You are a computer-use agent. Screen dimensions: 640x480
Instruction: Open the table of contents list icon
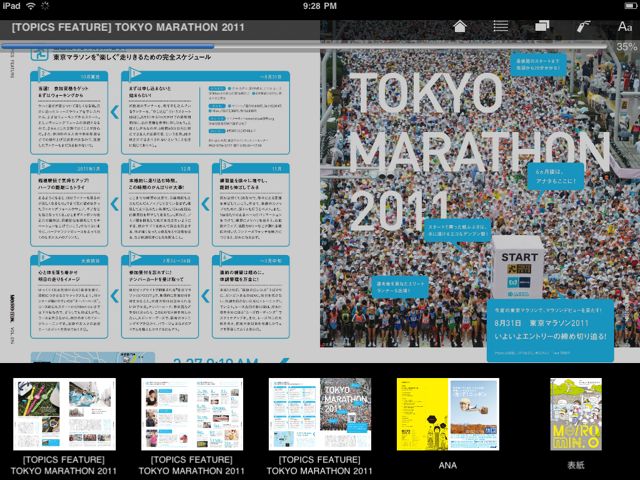[500, 27]
